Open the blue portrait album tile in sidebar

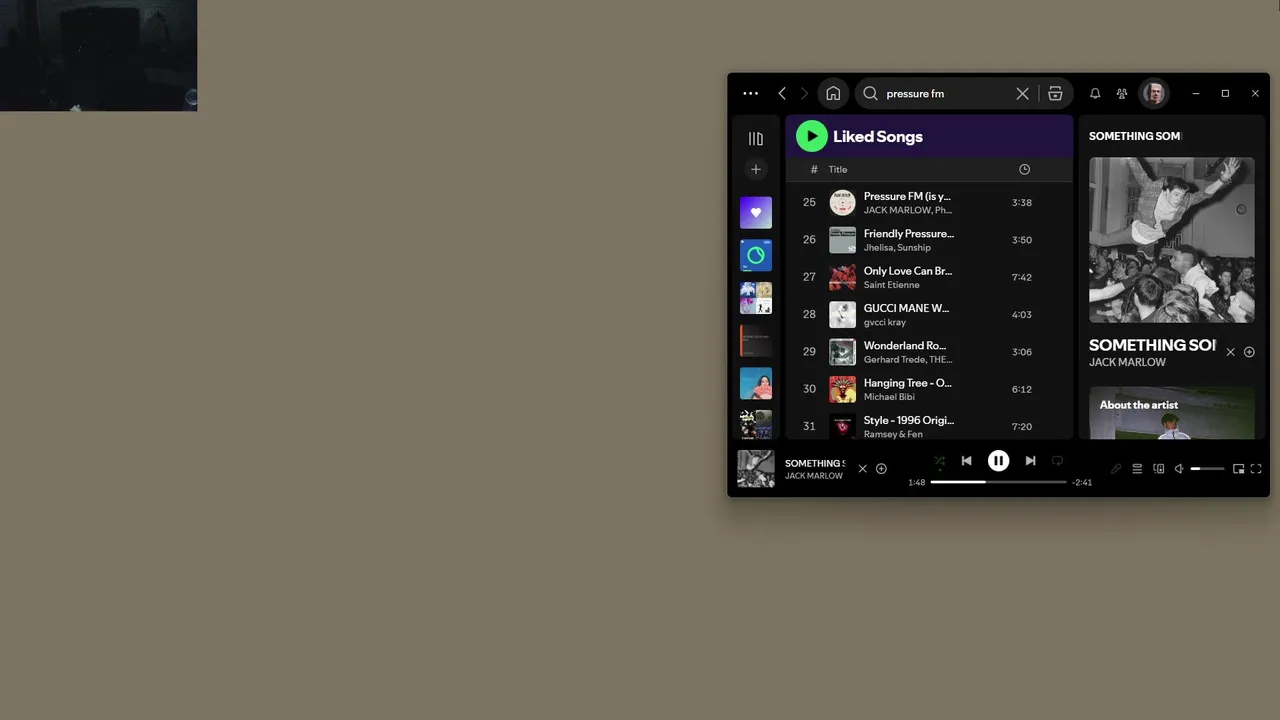pos(756,383)
